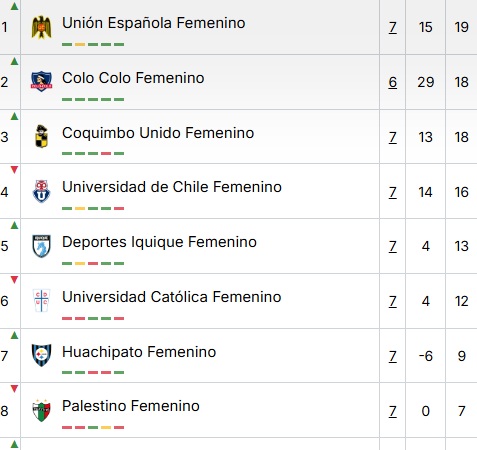
Task: Open Colo Colo's 6 matches played link
Action: coord(393,82)
